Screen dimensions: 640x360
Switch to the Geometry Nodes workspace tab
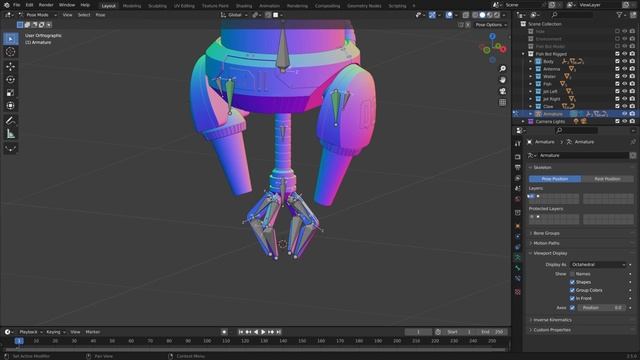click(x=364, y=6)
